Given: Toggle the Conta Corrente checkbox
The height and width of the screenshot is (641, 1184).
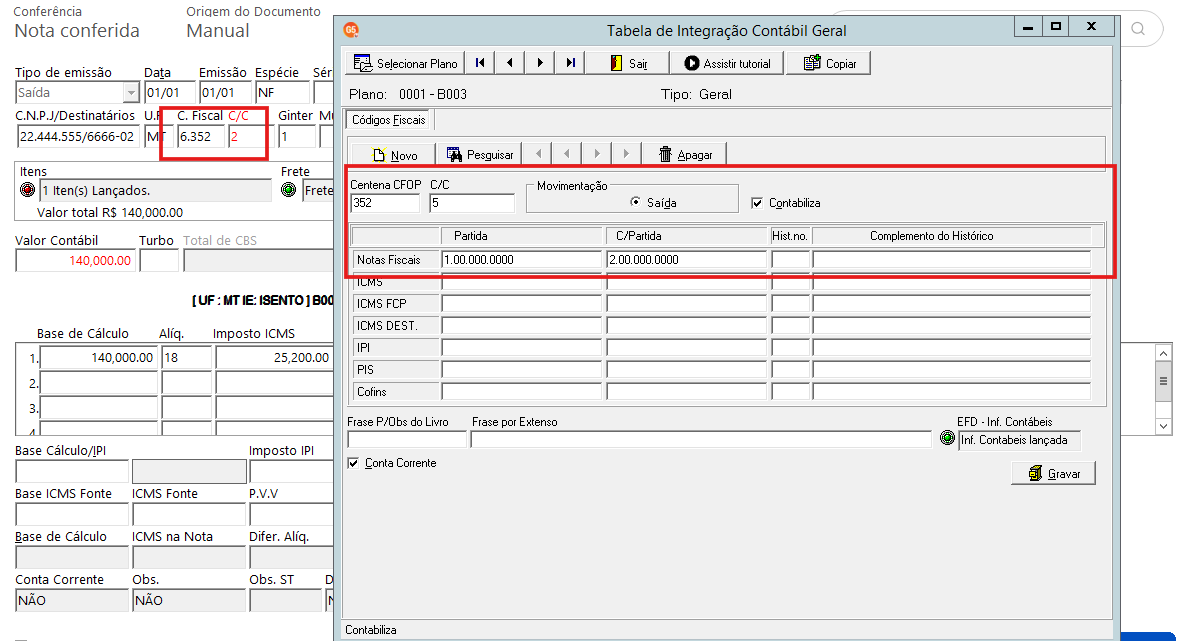Looking at the screenshot, I should (x=353, y=463).
